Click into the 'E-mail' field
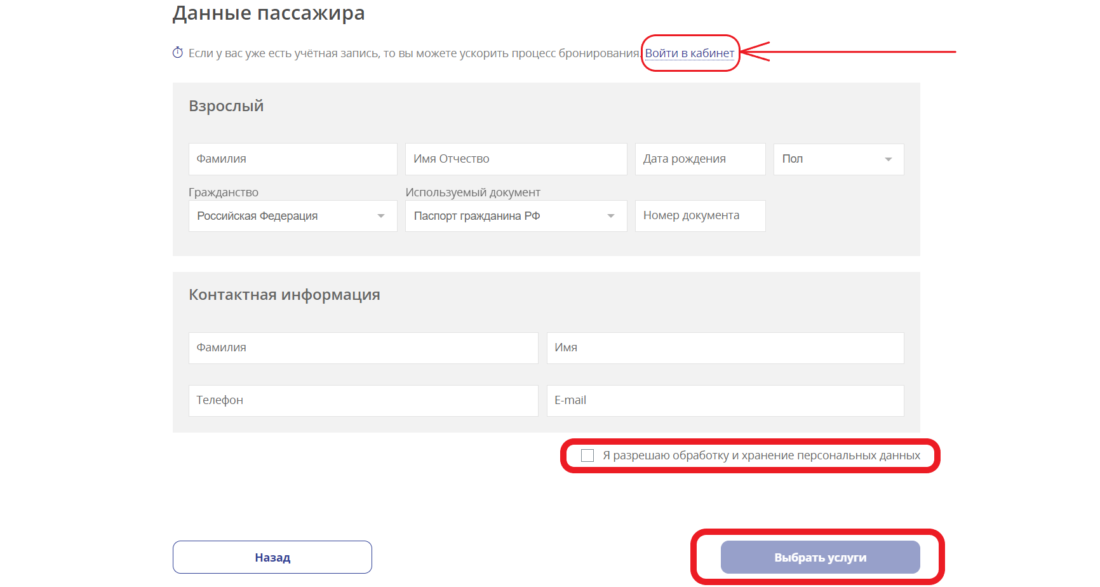 point(724,400)
